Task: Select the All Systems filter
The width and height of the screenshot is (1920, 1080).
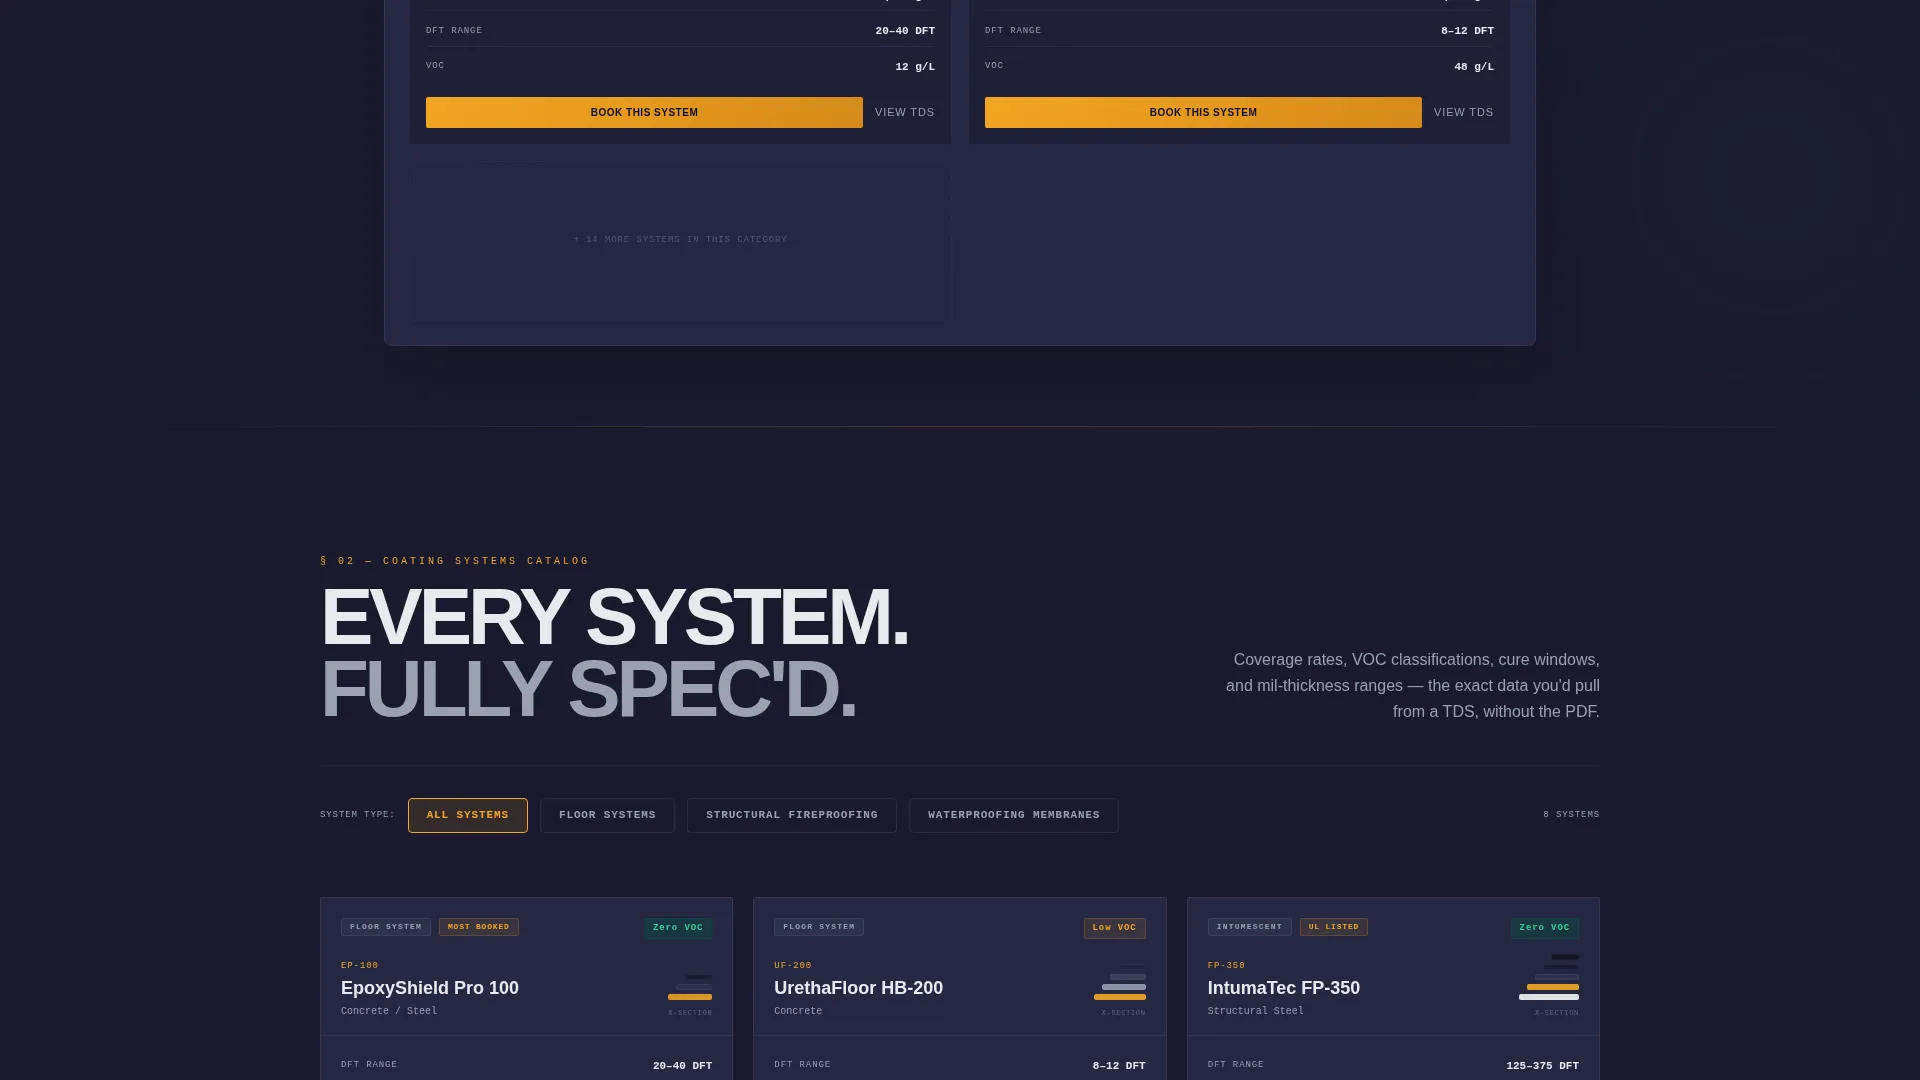Action: pyautogui.click(x=468, y=815)
